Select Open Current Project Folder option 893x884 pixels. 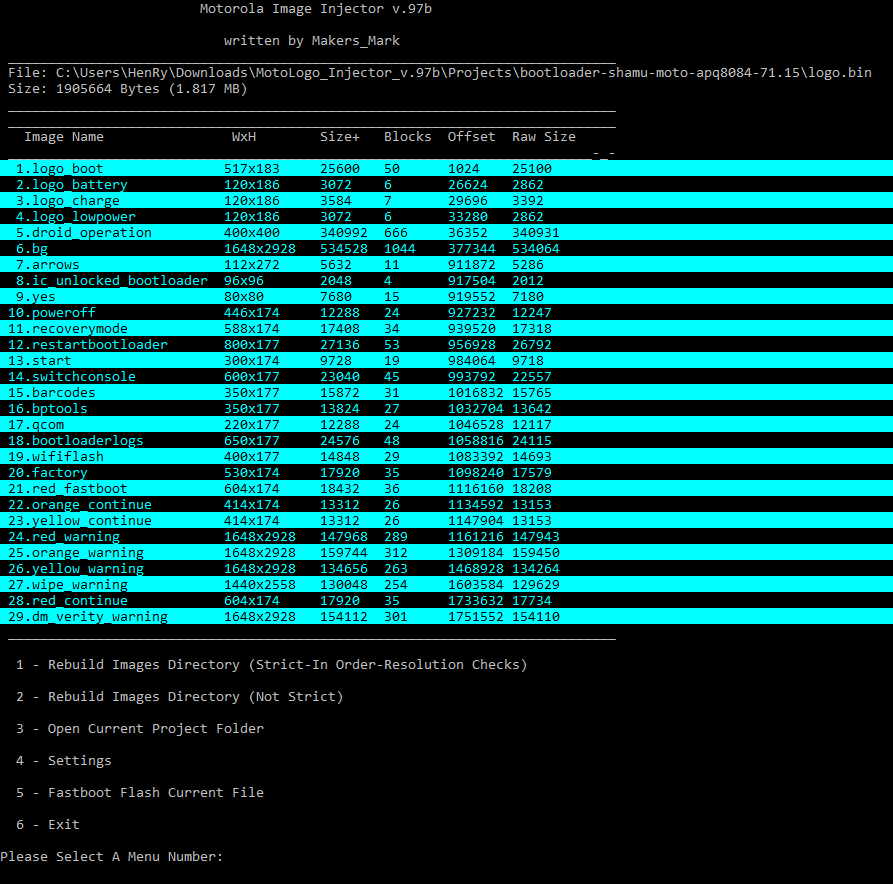(x=140, y=729)
